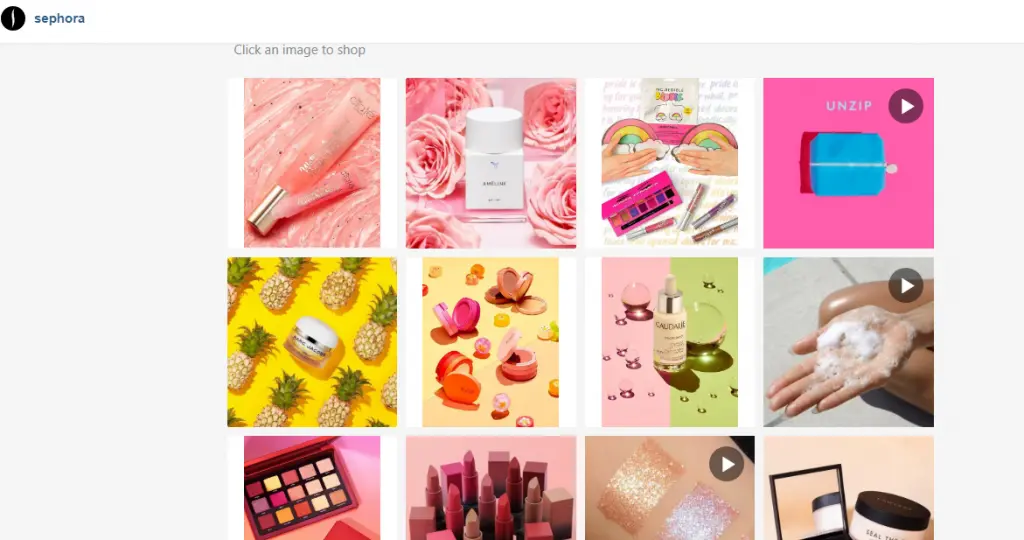Click the gold glitter swatch thumbnail
The width and height of the screenshot is (1024, 540).
pos(637,480)
